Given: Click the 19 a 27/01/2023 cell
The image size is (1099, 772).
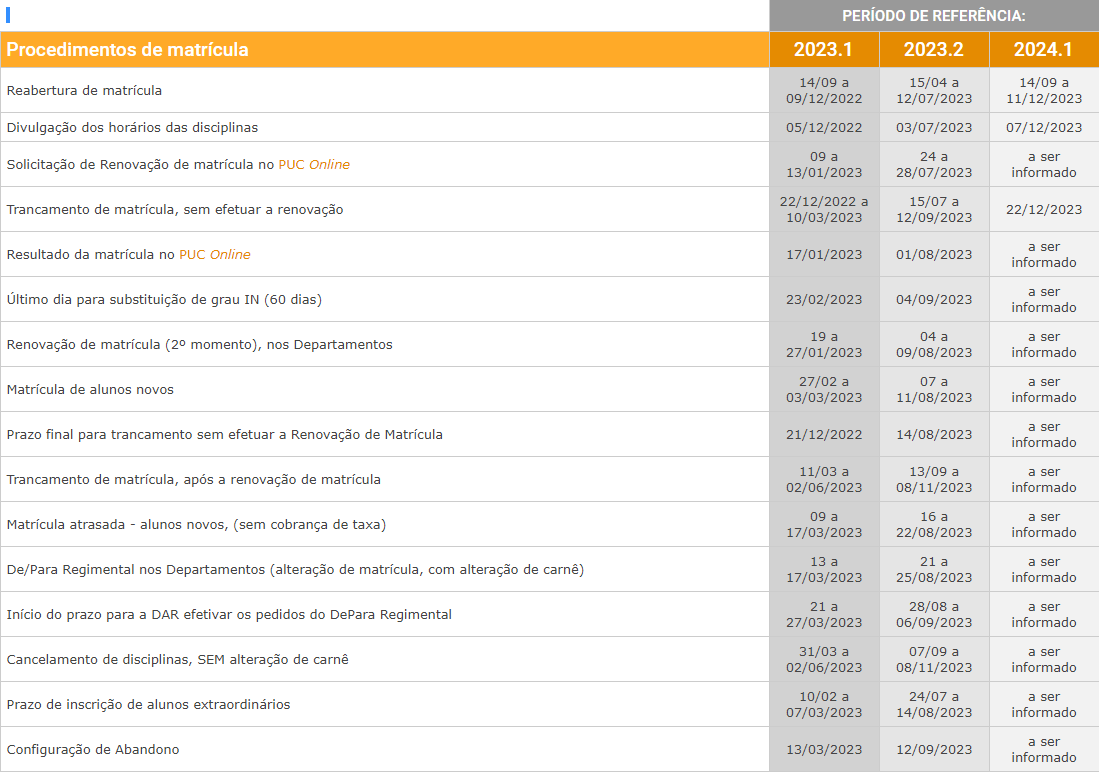Looking at the screenshot, I should (x=824, y=344).
